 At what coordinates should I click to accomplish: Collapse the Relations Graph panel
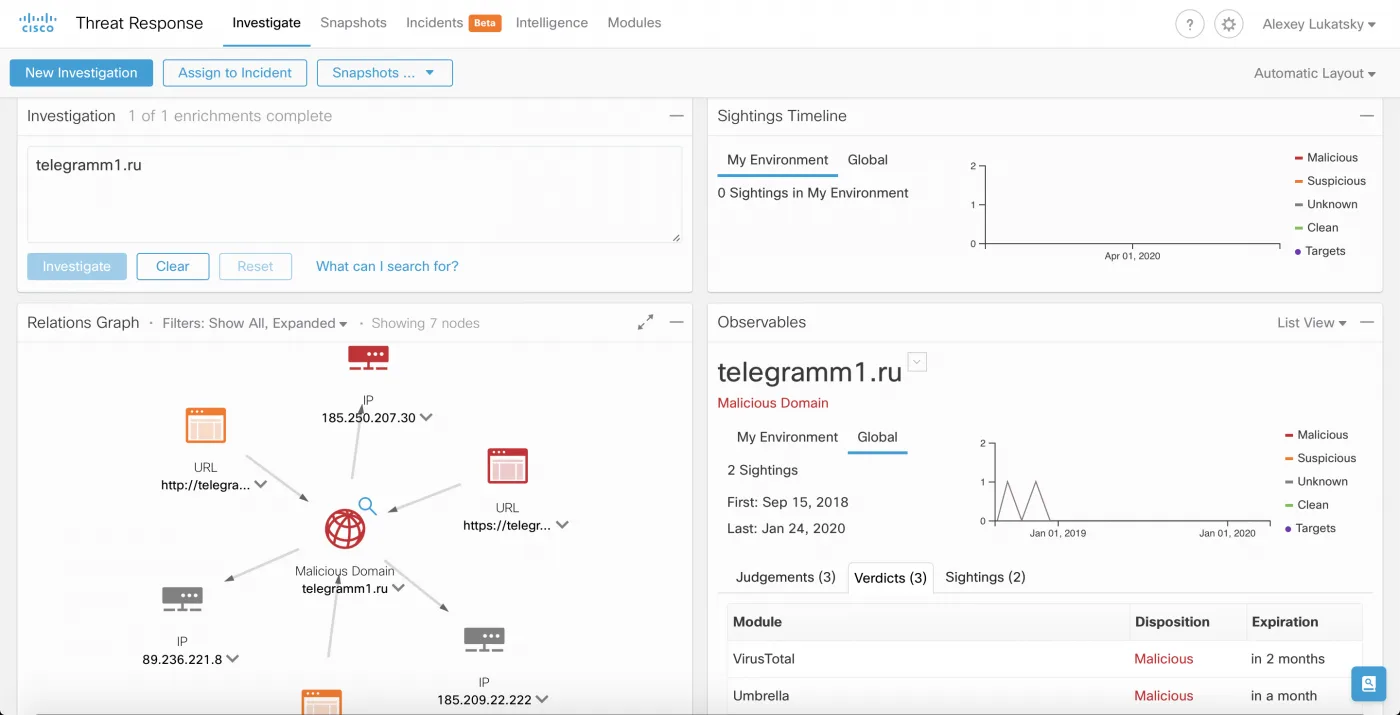pyautogui.click(x=677, y=322)
